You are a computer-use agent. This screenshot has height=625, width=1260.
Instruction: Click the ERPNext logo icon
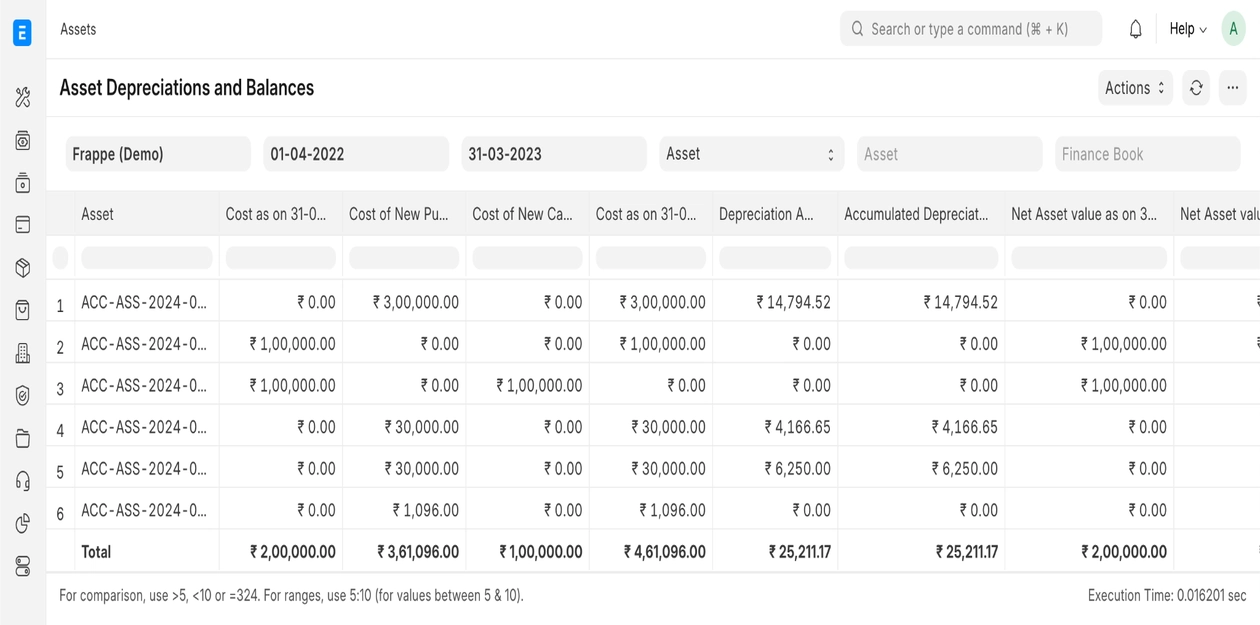22,32
